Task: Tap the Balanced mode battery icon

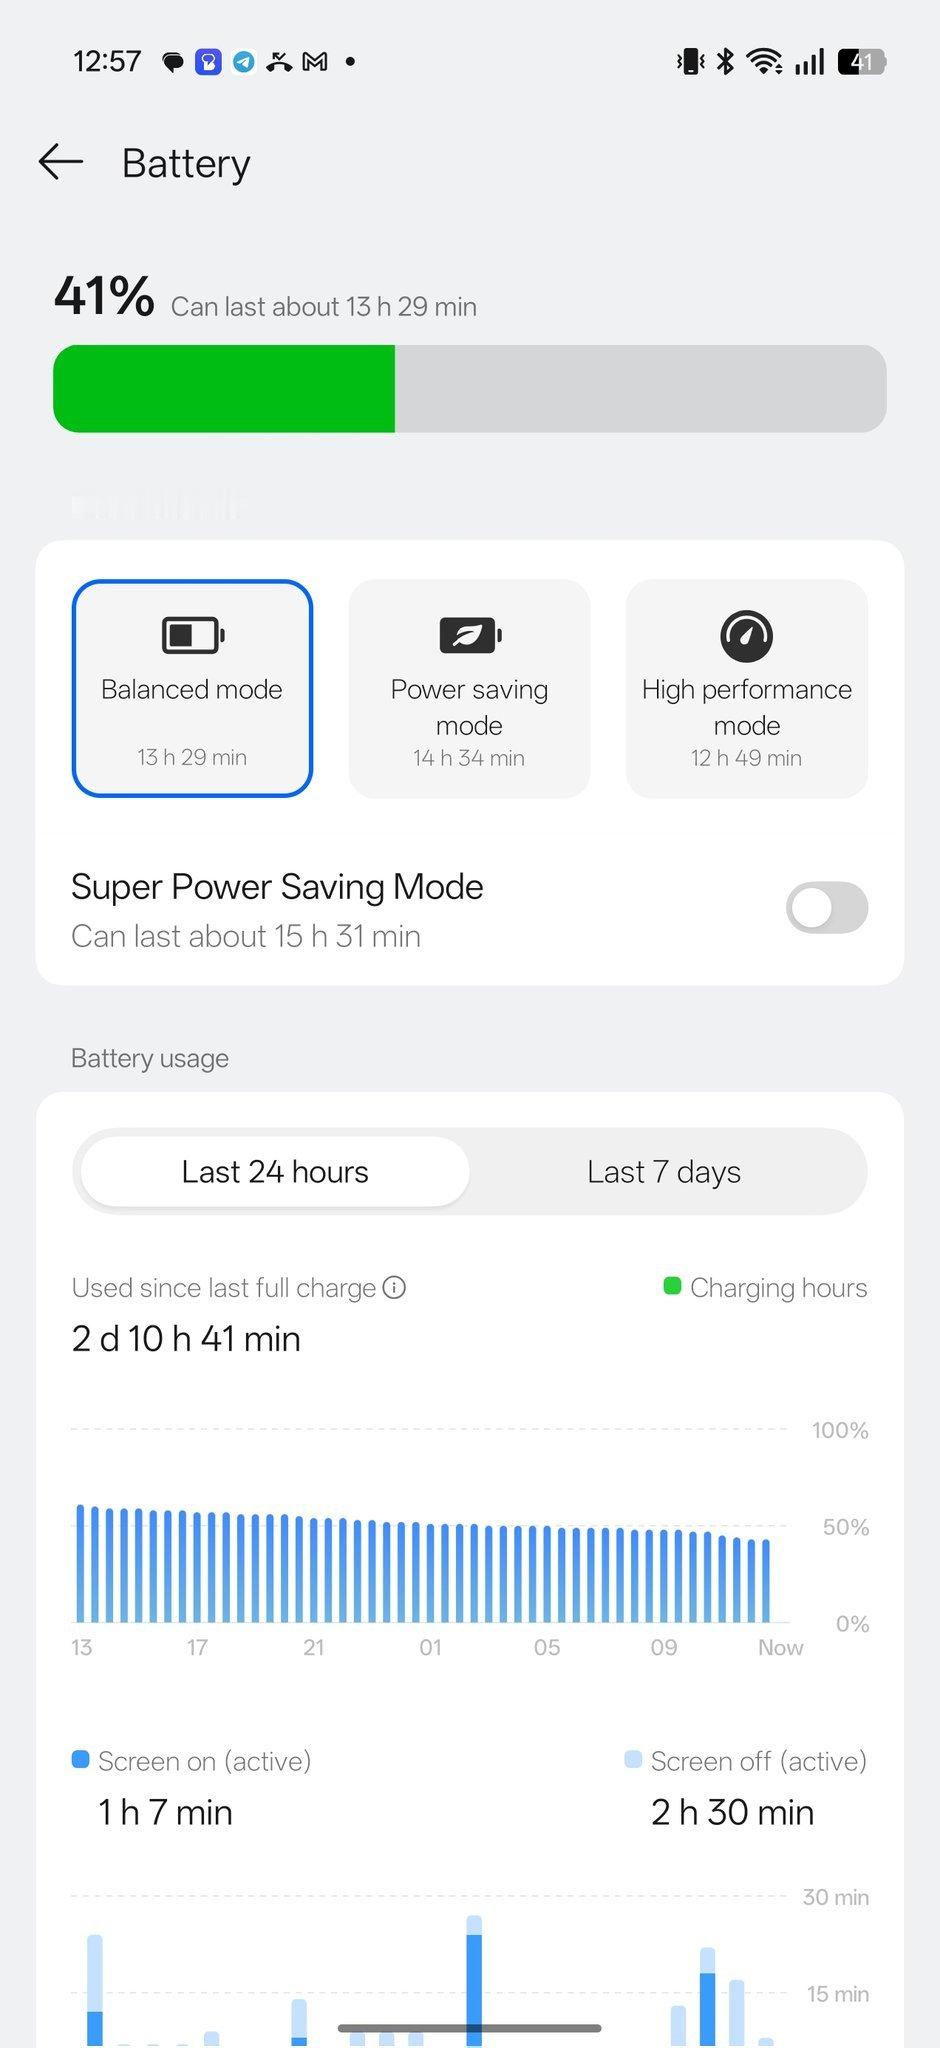Action: click(x=193, y=635)
